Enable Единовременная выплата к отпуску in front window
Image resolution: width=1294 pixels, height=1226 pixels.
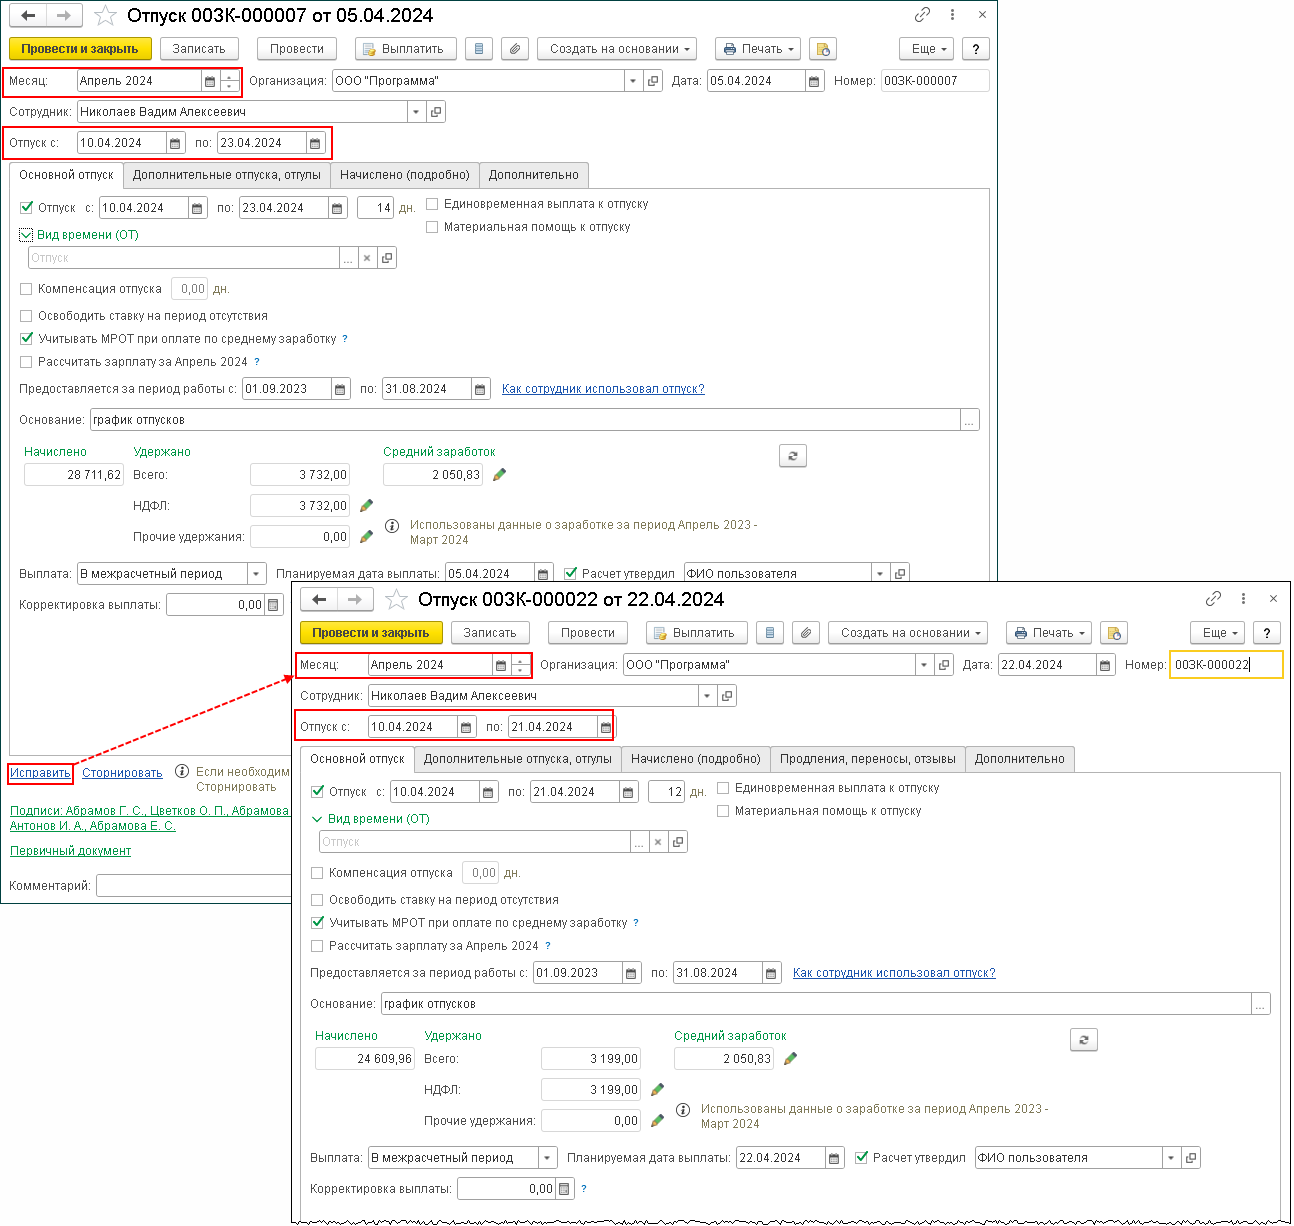coord(723,788)
